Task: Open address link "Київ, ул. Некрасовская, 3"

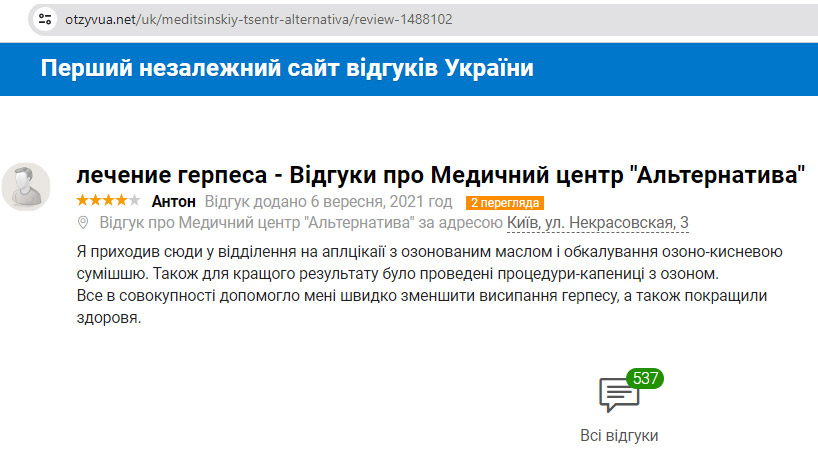Action: [x=597, y=222]
